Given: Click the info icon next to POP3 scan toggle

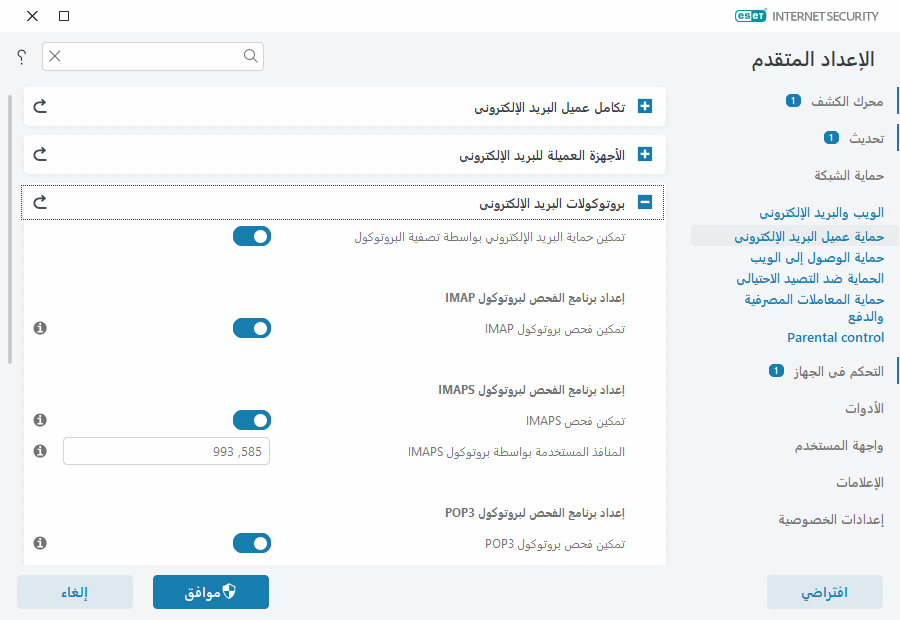Looking at the screenshot, I should (40, 543).
